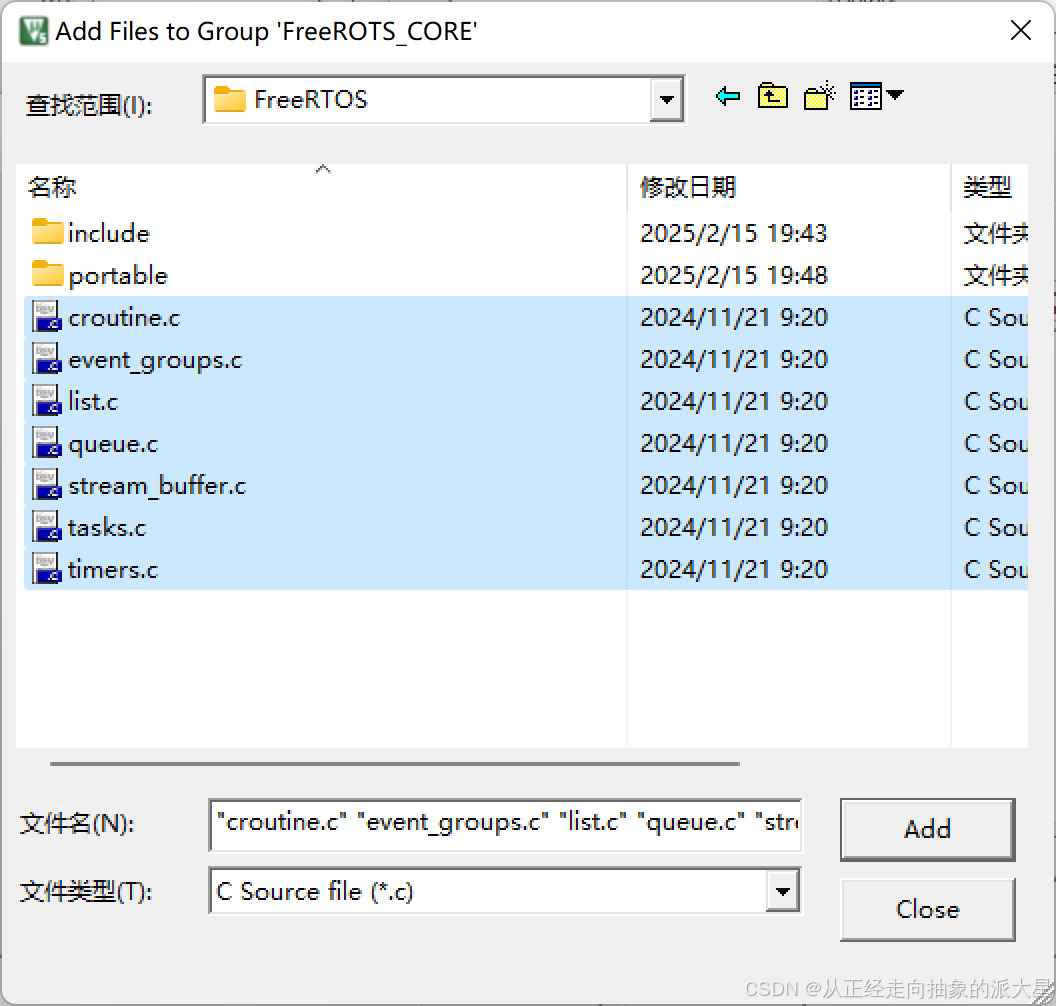
Task: Click the 文件名 file name input field
Action: [x=505, y=824]
